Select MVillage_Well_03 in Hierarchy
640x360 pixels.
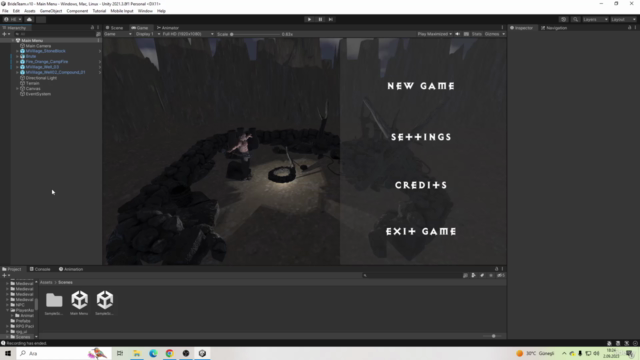pyautogui.click(x=42, y=67)
